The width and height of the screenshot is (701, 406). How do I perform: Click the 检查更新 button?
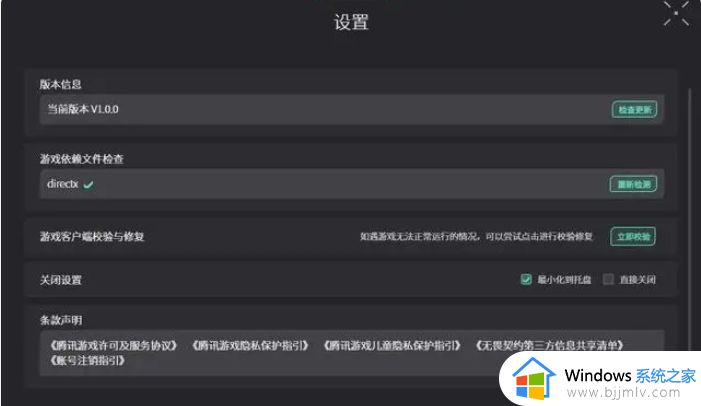point(634,110)
